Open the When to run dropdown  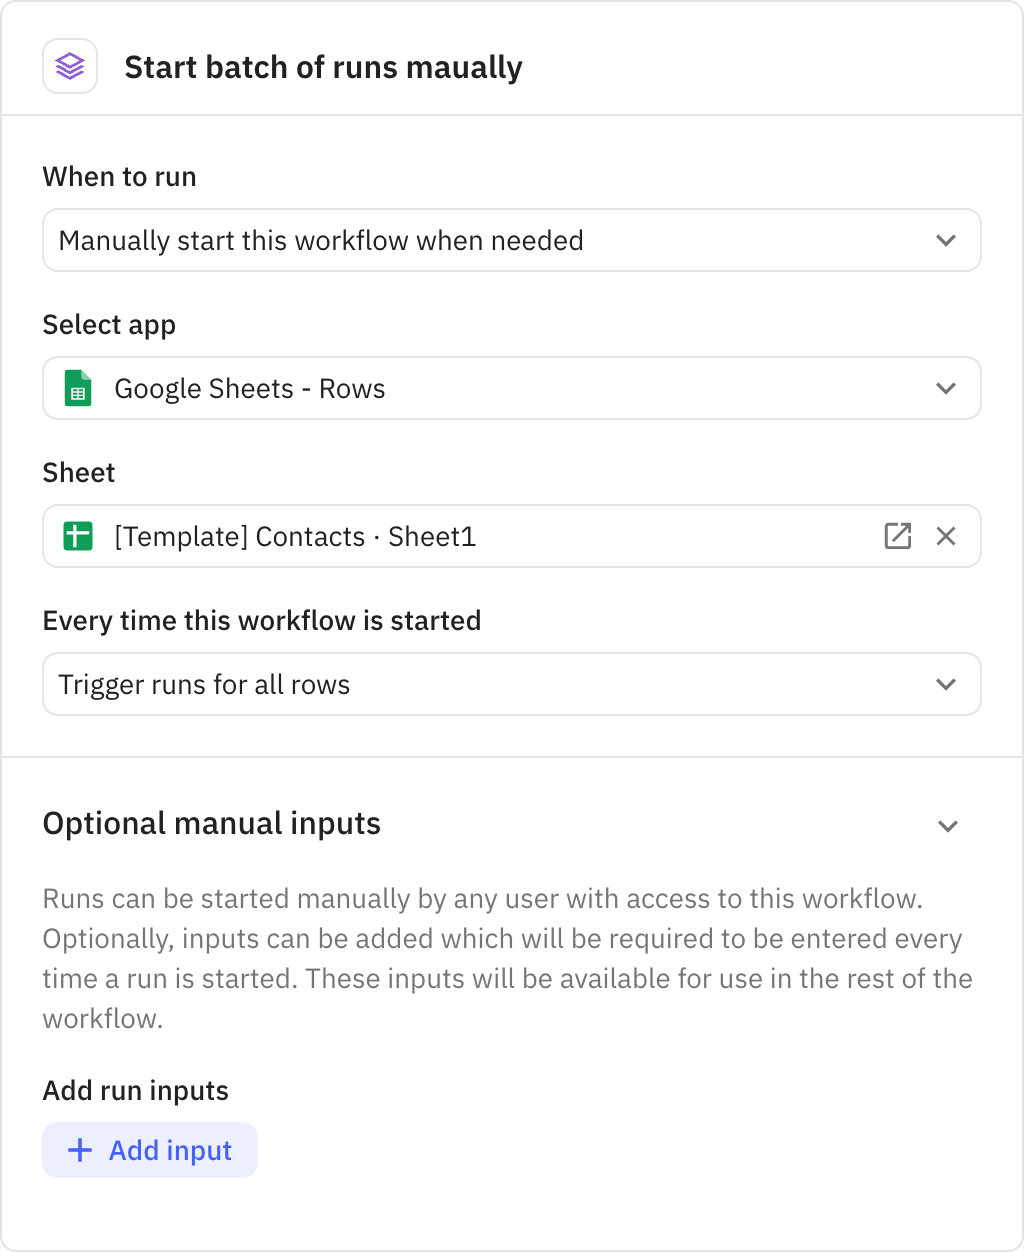click(512, 240)
